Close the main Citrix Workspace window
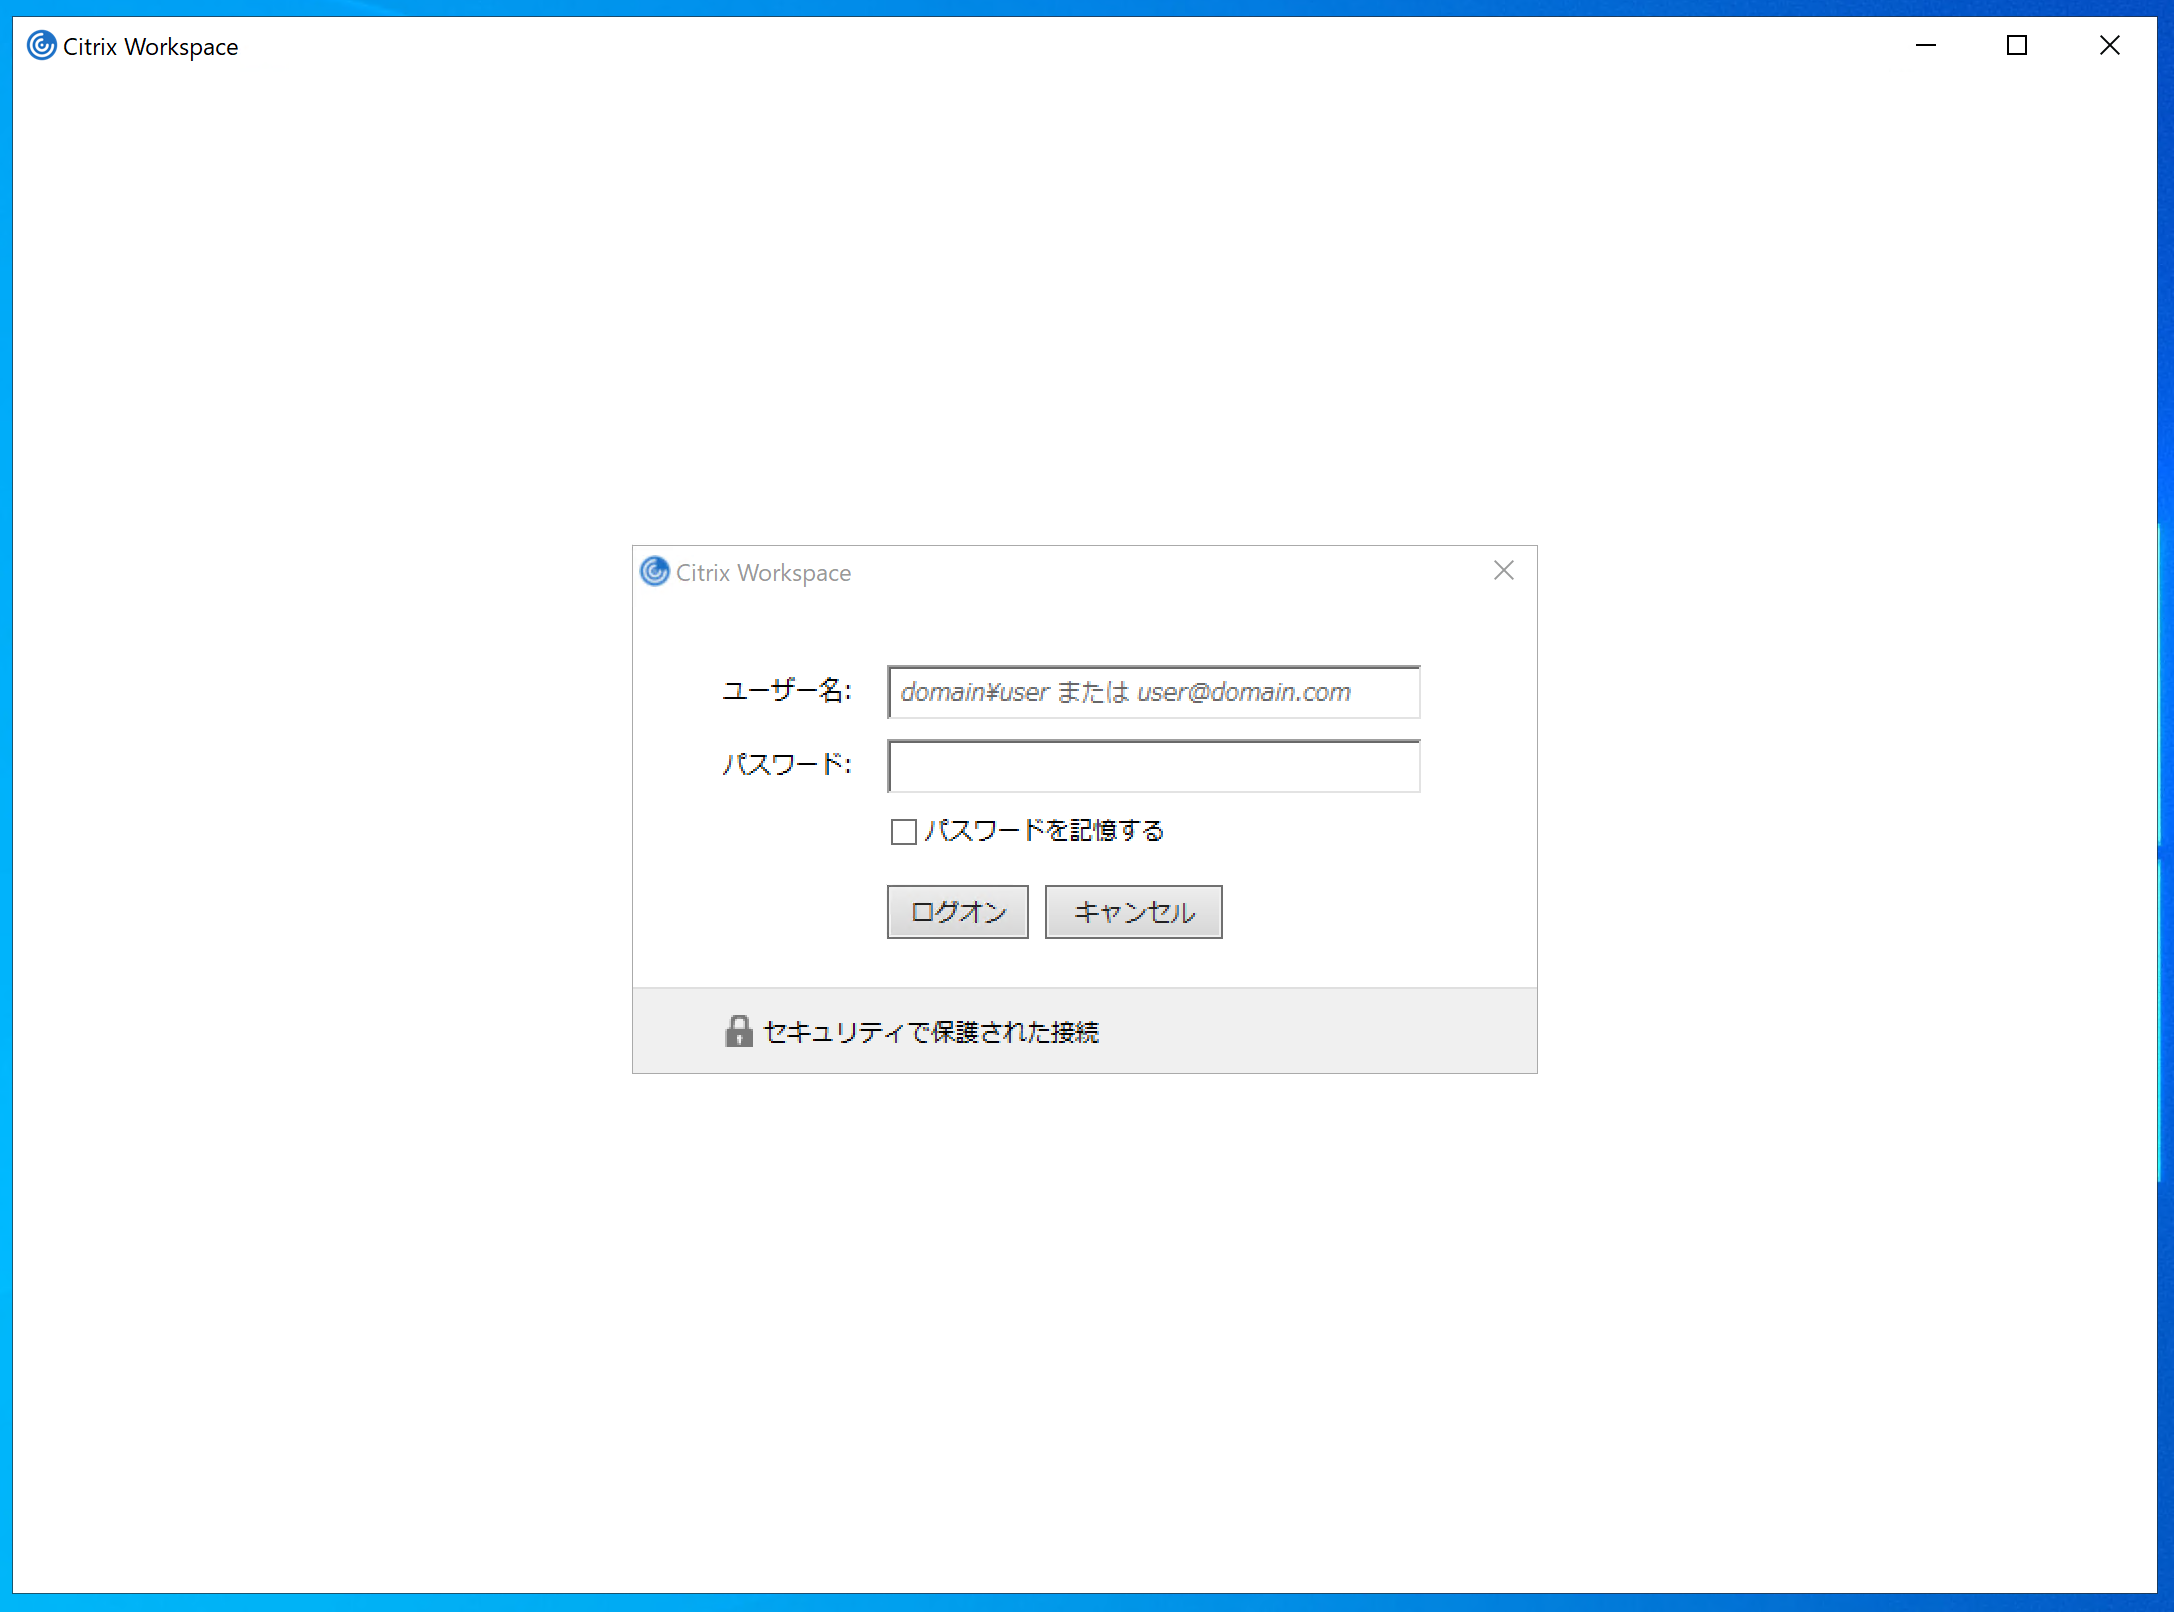Image resolution: width=2174 pixels, height=1612 pixels. point(2109,45)
